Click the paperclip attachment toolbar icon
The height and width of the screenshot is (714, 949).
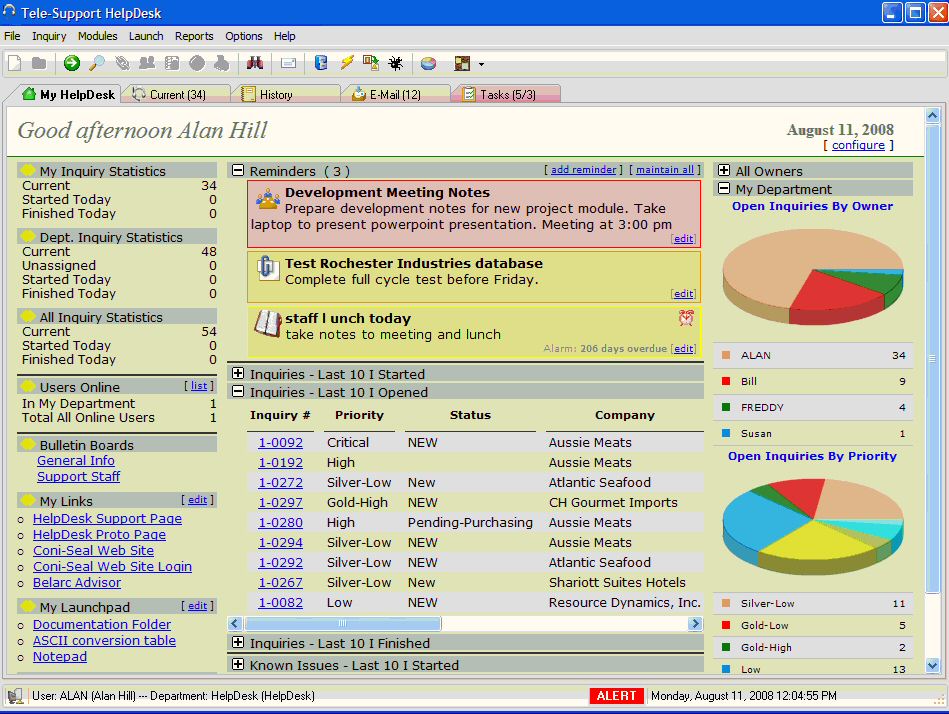(x=122, y=63)
